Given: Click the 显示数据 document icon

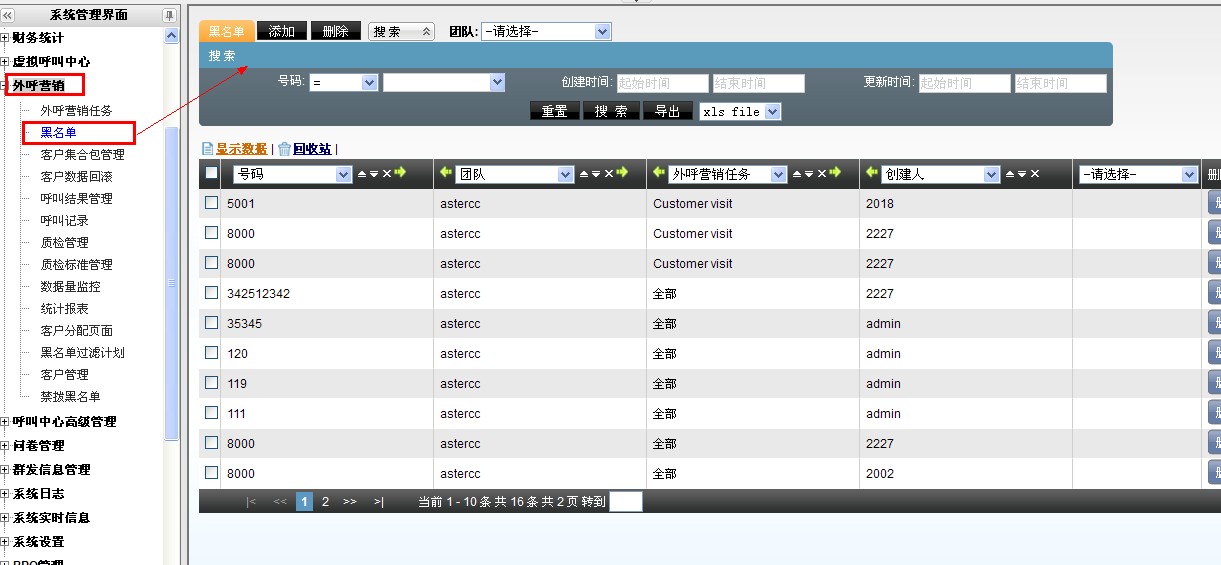Looking at the screenshot, I should point(208,149).
